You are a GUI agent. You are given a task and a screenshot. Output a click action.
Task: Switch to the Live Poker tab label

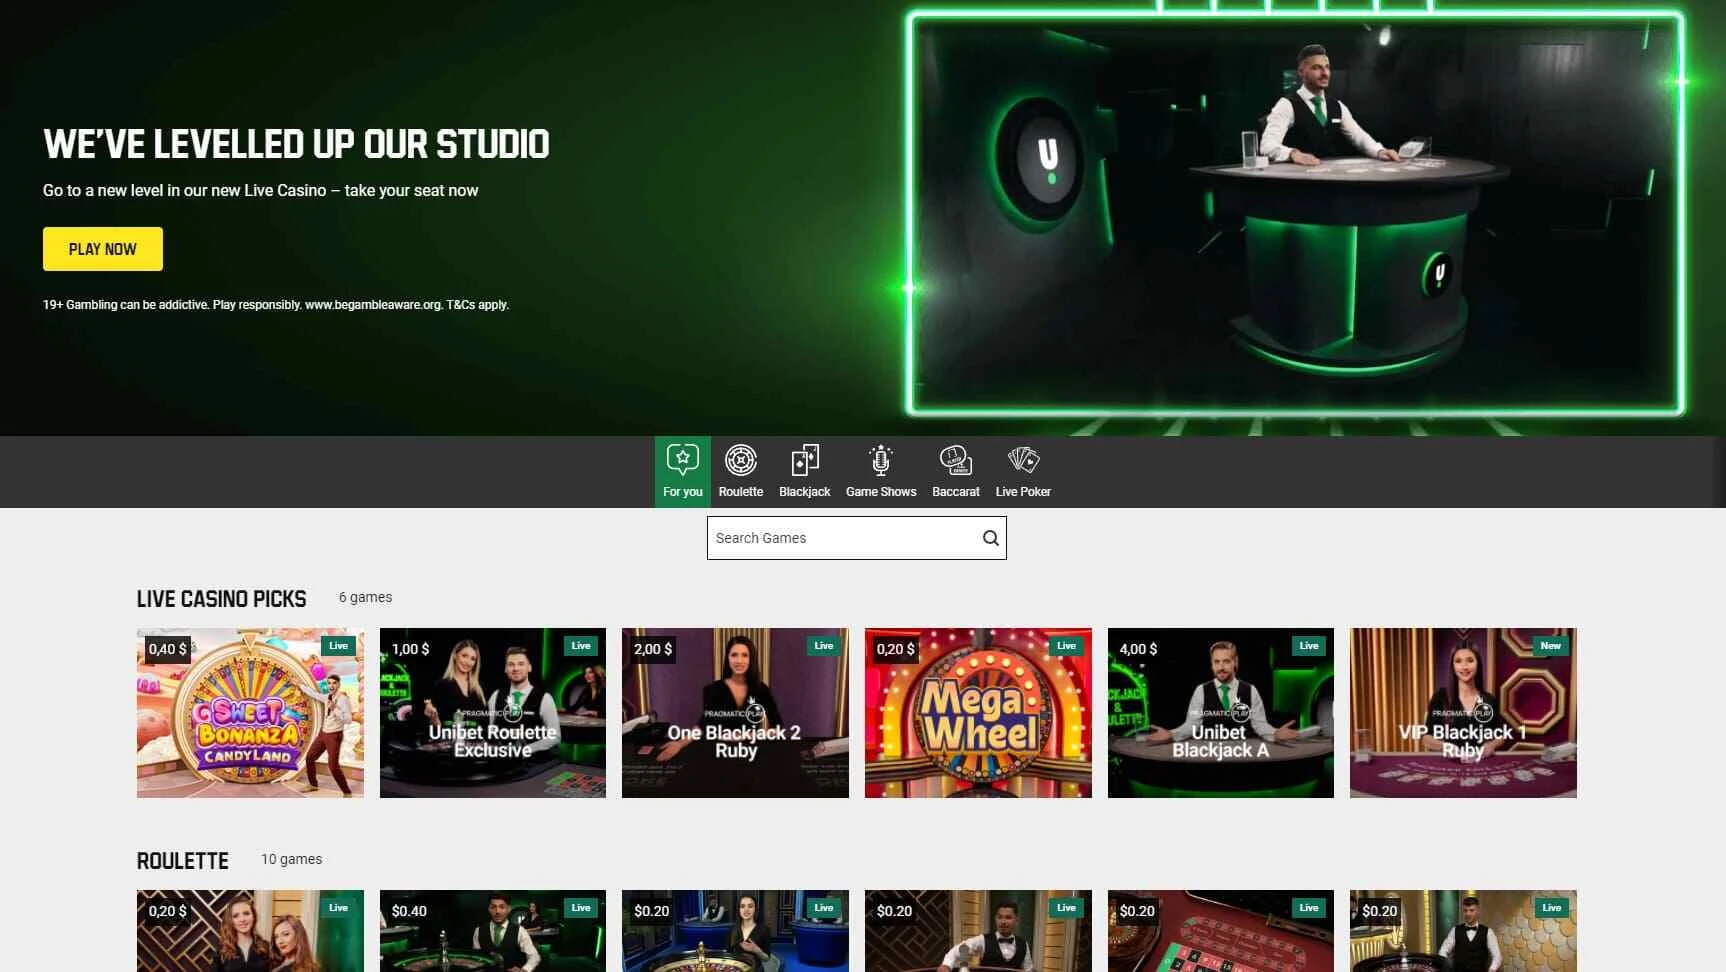coord(1023,492)
